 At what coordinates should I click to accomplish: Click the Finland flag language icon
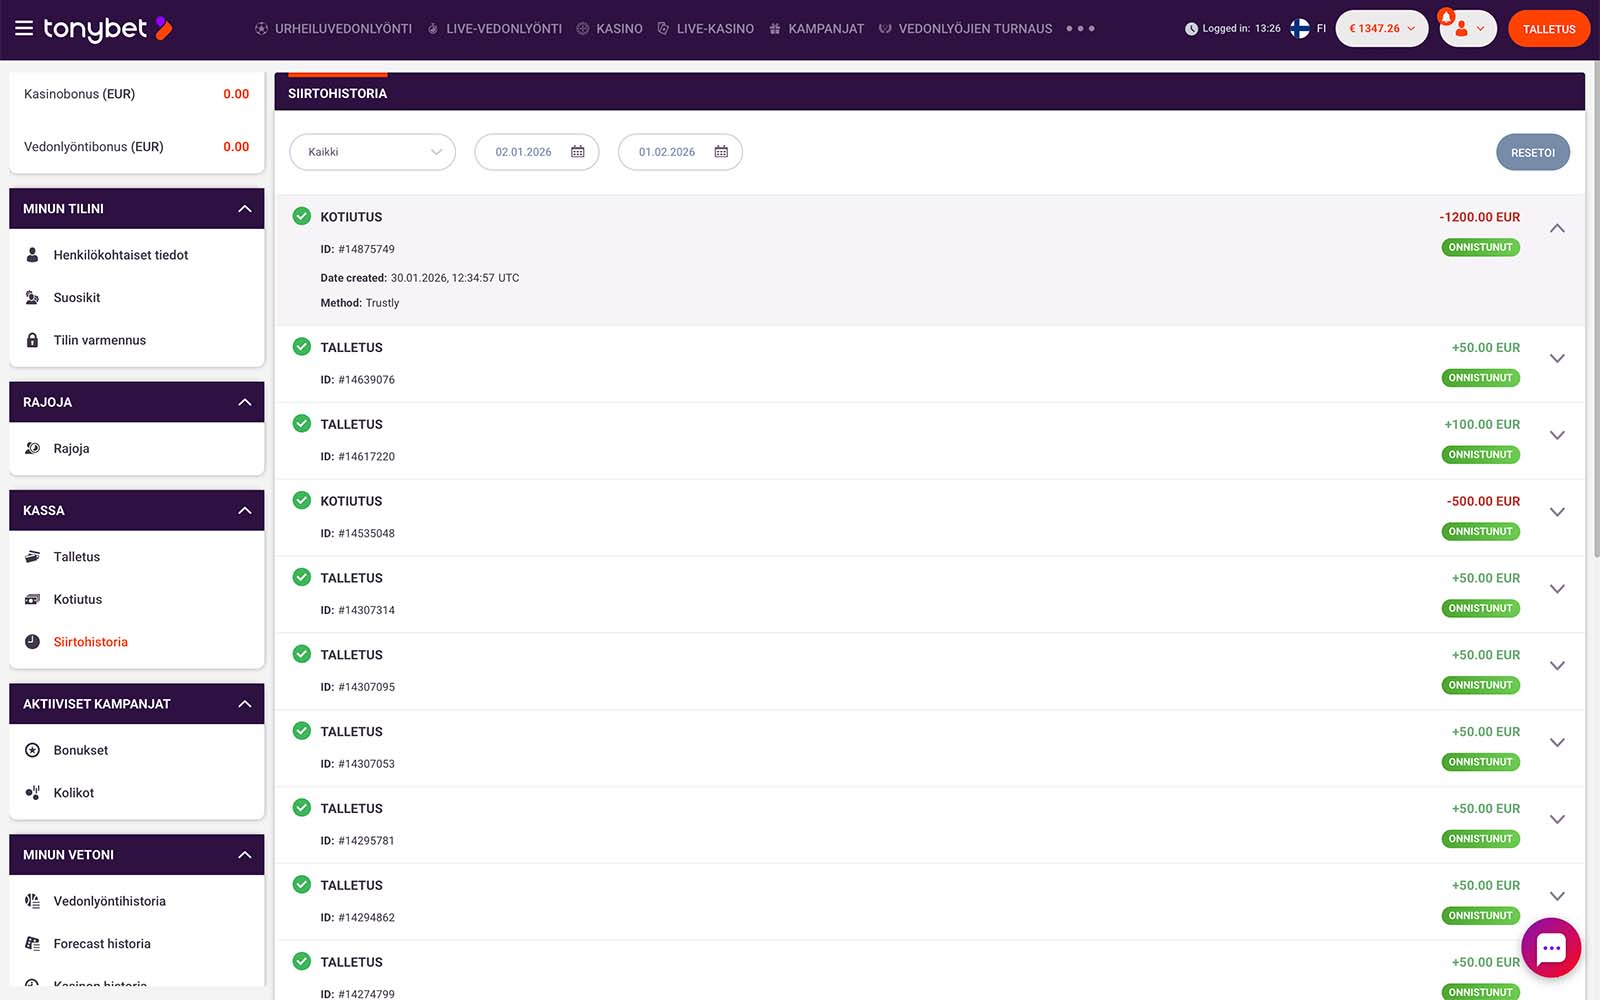pos(1300,29)
